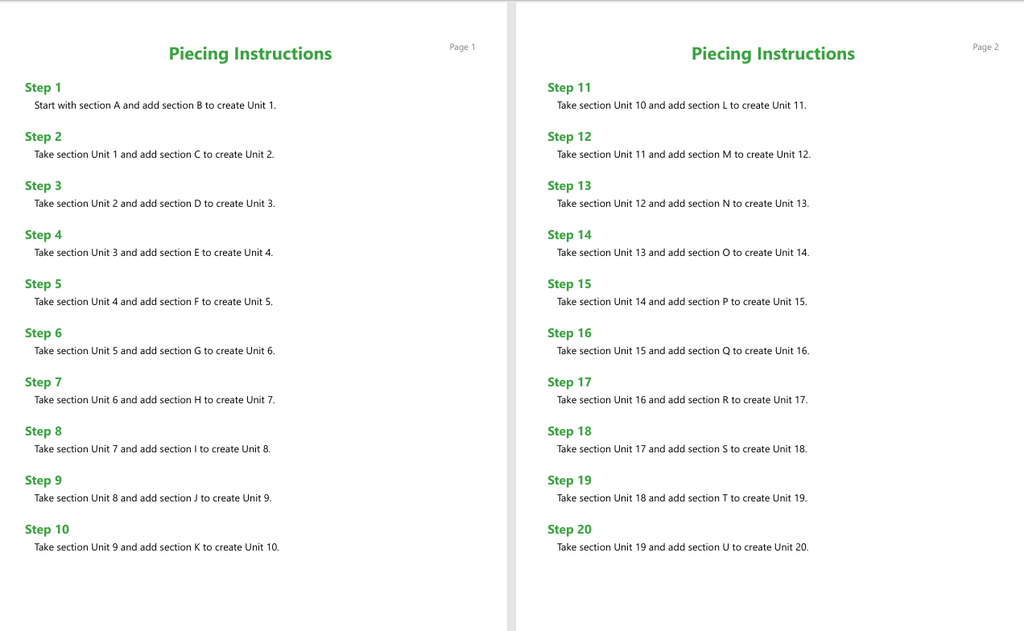Click the left page Piecing Instructions title
Image resolution: width=1024 pixels, height=631 pixels.
[250, 54]
